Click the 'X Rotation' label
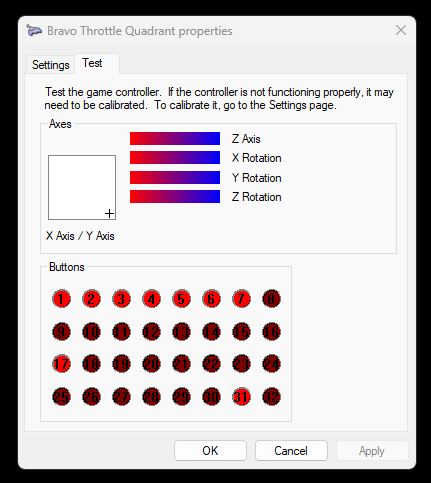 pyautogui.click(x=257, y=158)
